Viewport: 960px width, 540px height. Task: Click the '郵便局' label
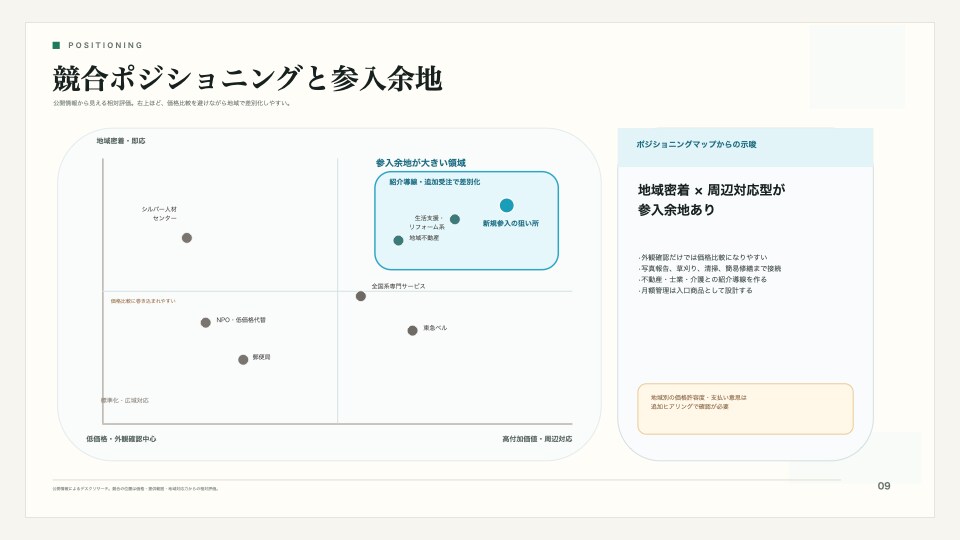point(261,357)
